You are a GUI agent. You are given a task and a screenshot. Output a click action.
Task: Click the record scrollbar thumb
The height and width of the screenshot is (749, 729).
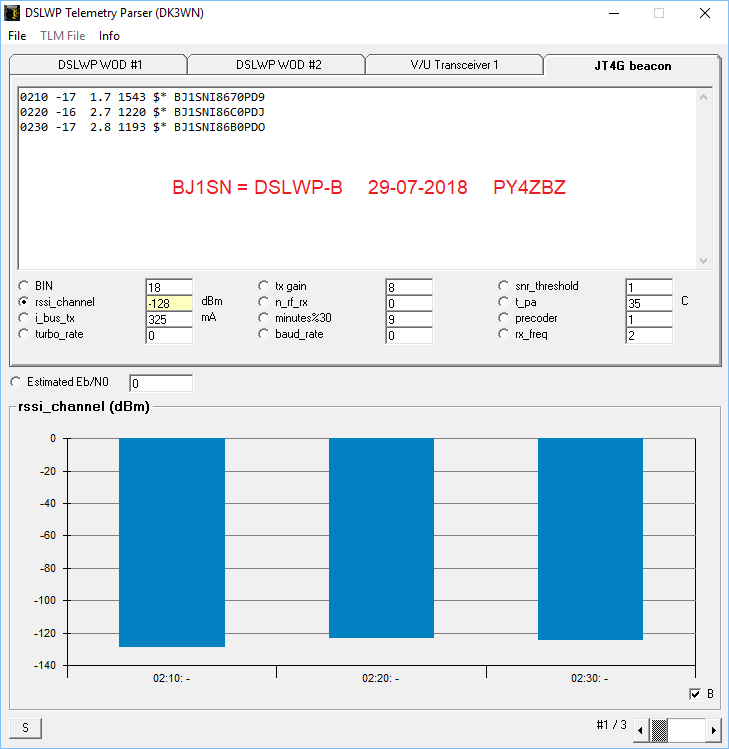[660, 729]
